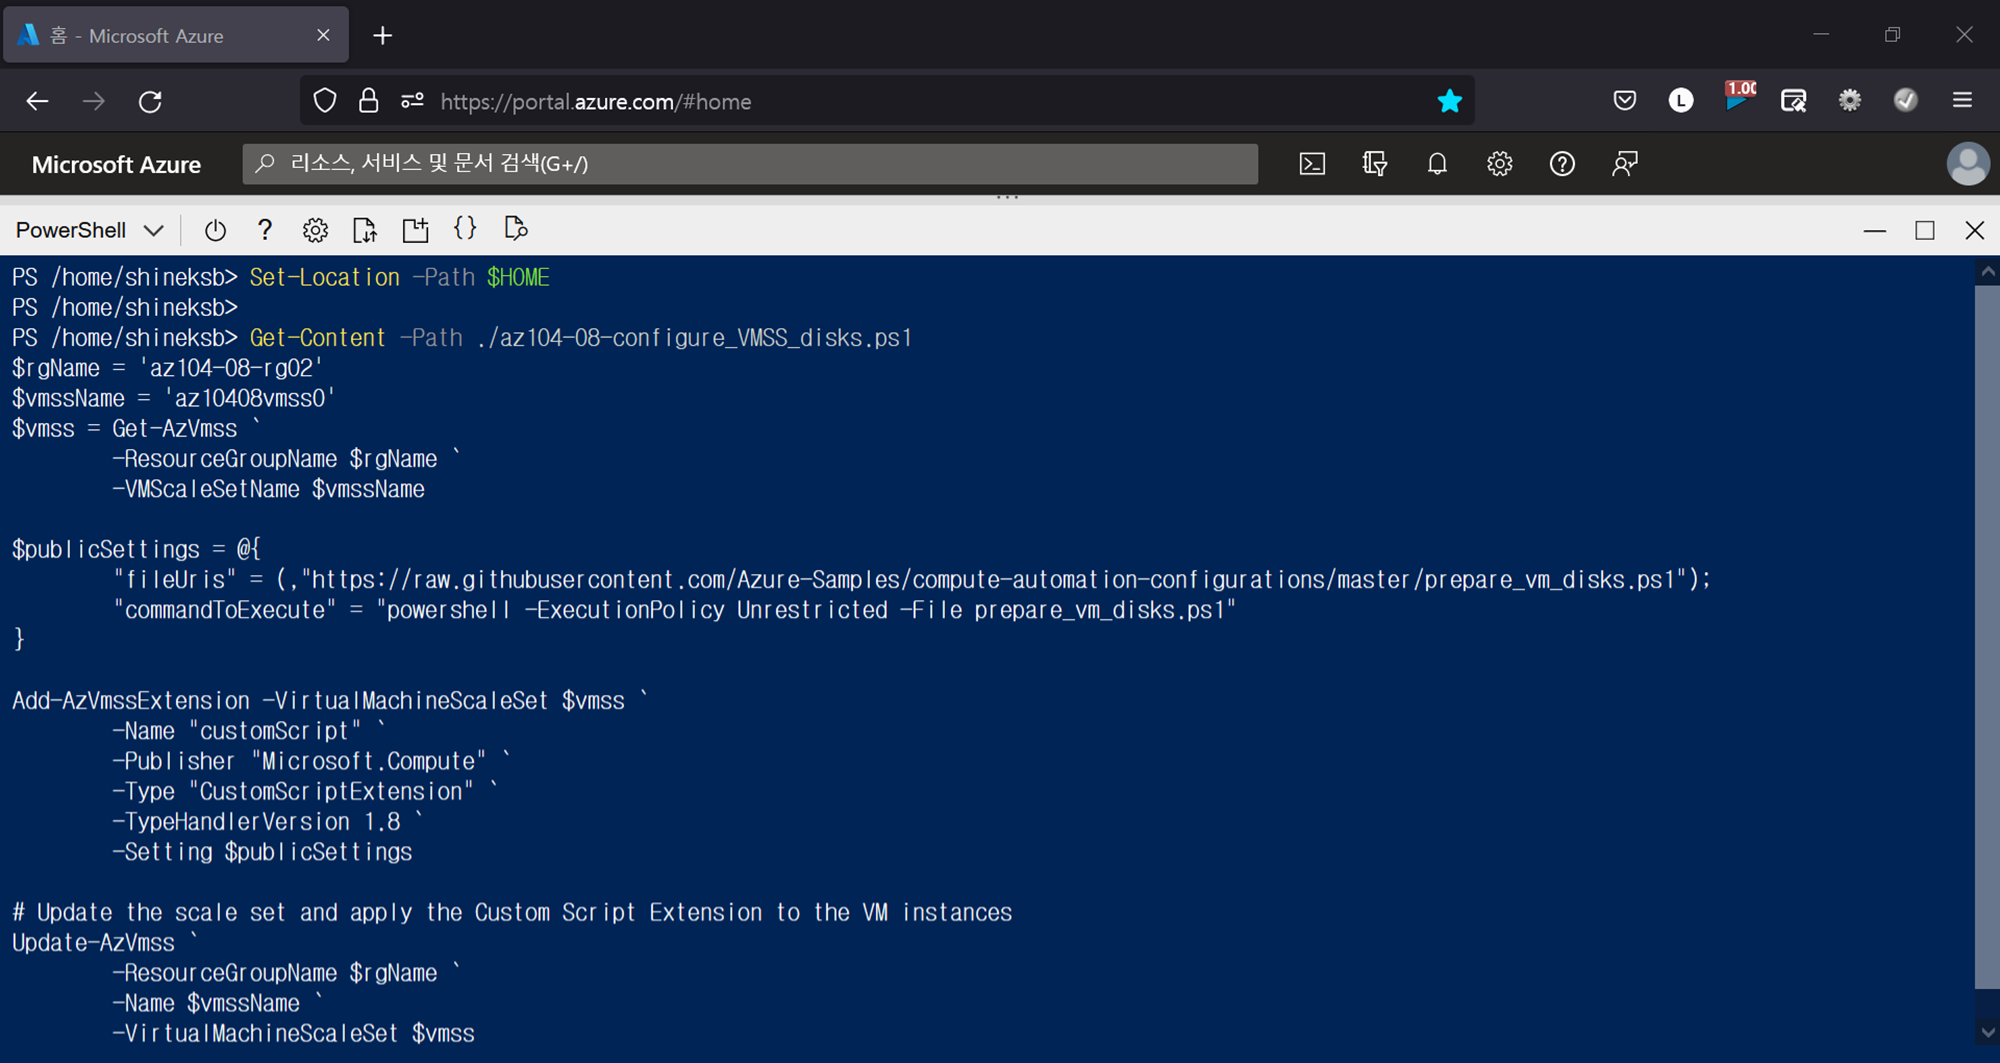Click 'Add-AzVmssExtension' line
This screenshot has width=2000, height=1063.
click(x=329, y=701)
